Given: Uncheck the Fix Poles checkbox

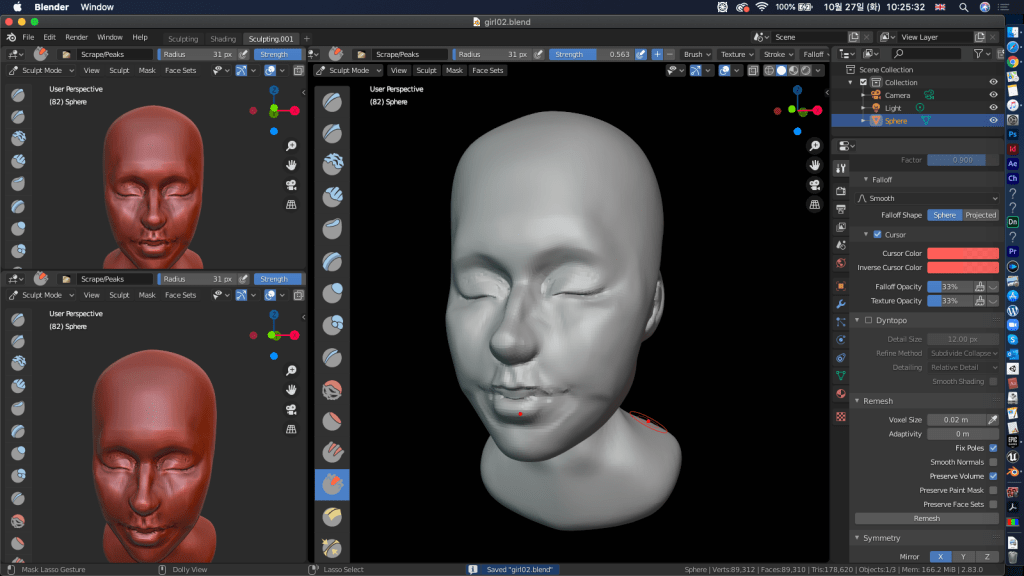Looking at the screenshot, I should point(993,448).
